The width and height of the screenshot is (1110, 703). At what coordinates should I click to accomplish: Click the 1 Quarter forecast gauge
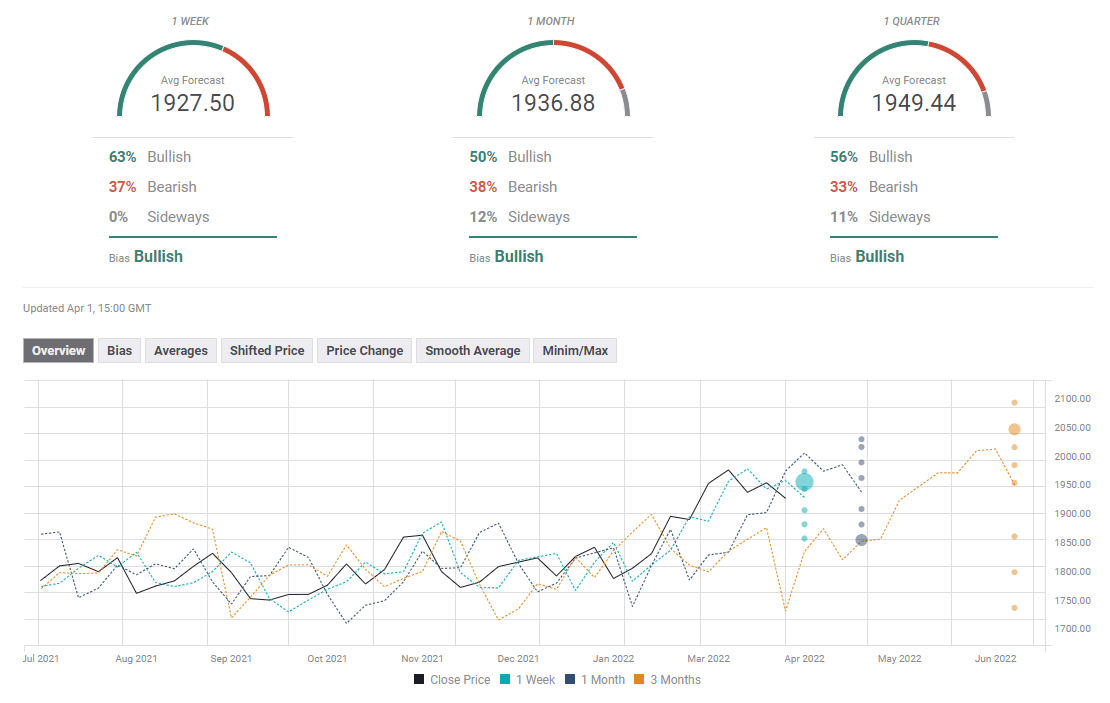click(x=914, y=80)
